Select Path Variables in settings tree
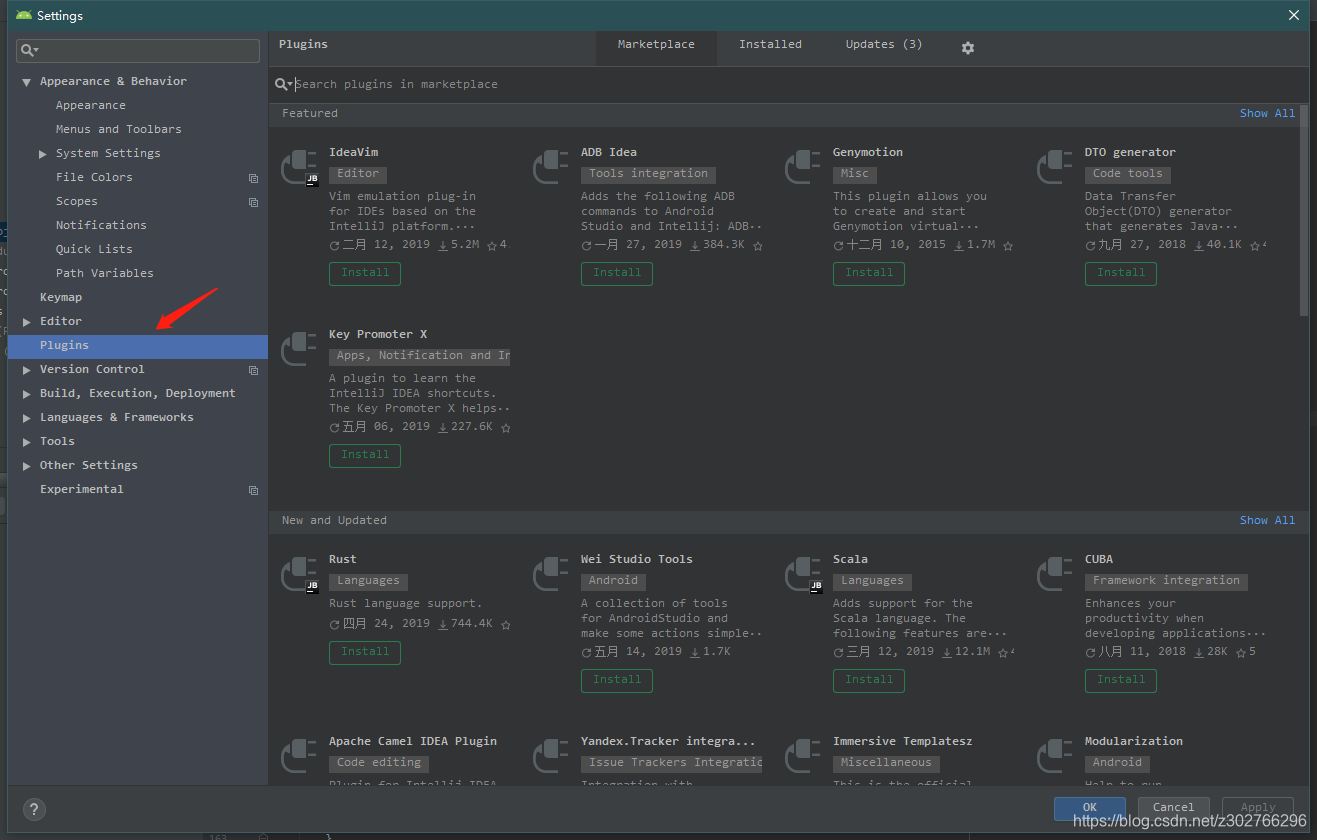The image size is (1317, 840). click(x=105, y=274)
